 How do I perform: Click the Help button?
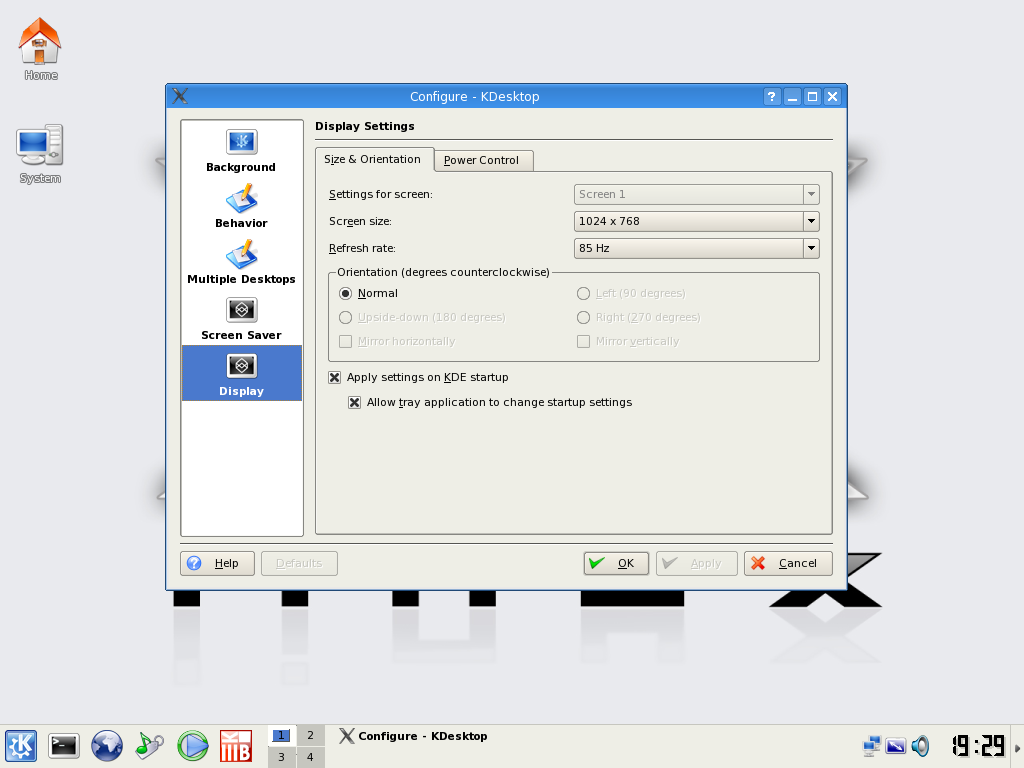[217, 564]
